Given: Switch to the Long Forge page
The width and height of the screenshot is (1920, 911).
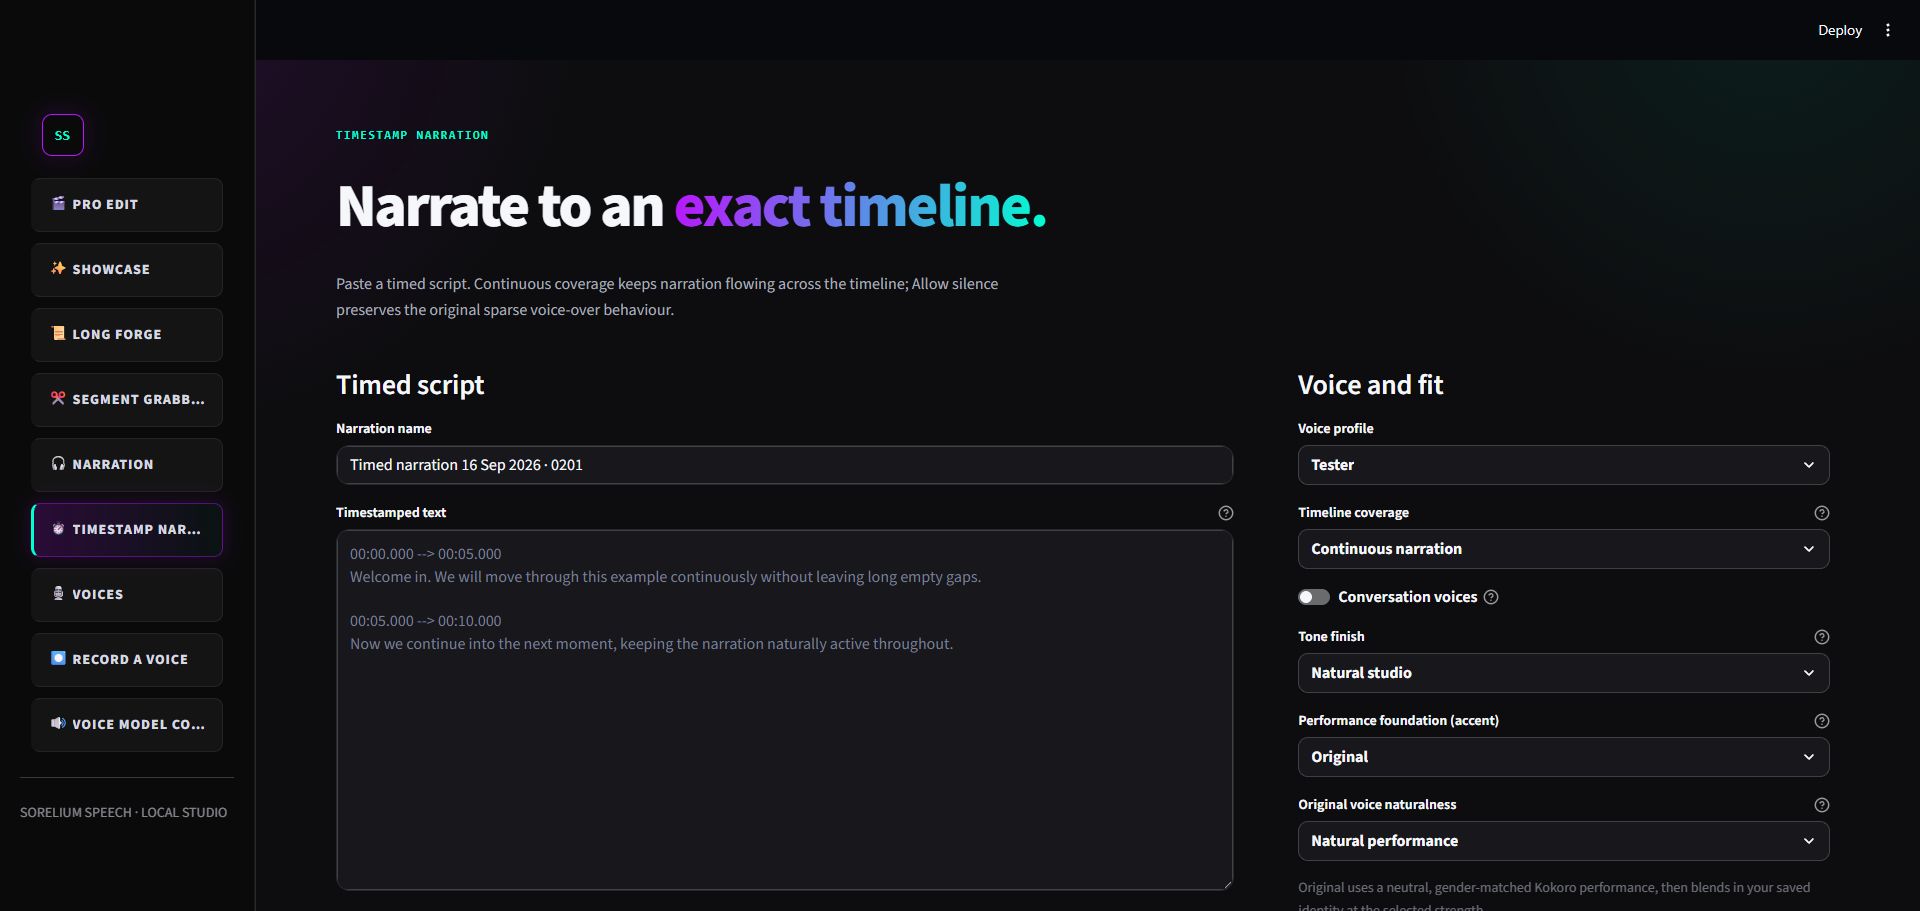Looking at the screenshot, I should 127,334.
